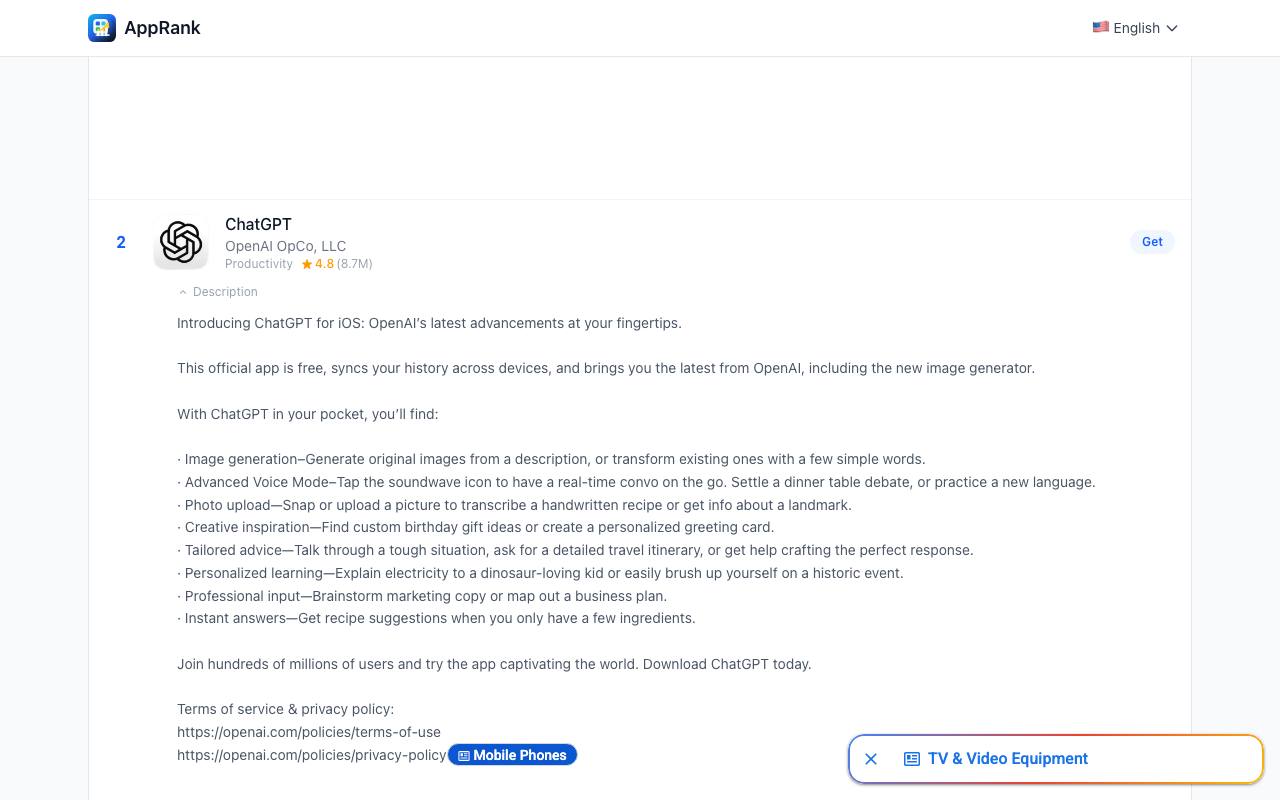Expand the language selector chevron arrow

click(x=1172, y=28)
